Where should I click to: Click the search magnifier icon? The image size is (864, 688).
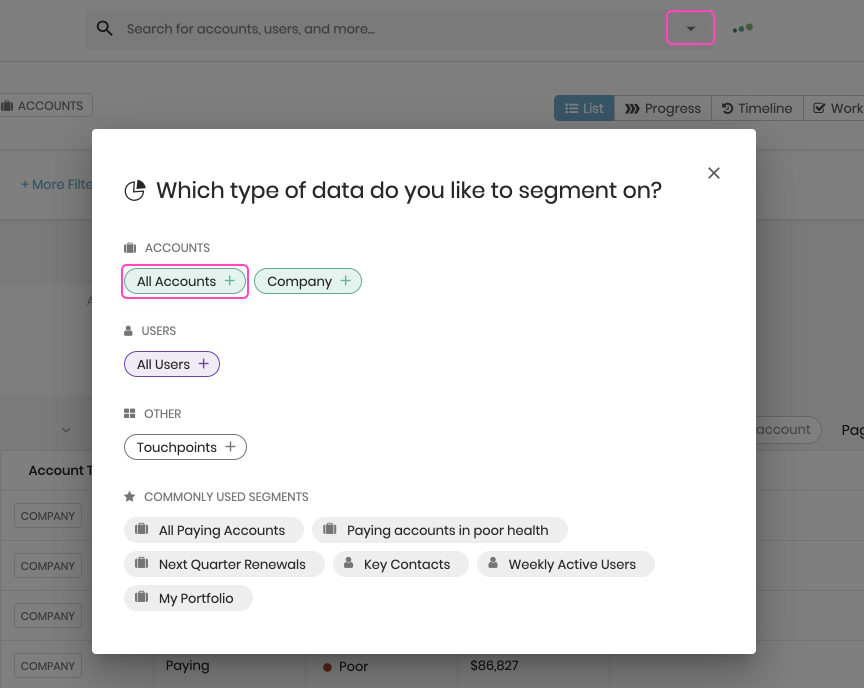104,29
